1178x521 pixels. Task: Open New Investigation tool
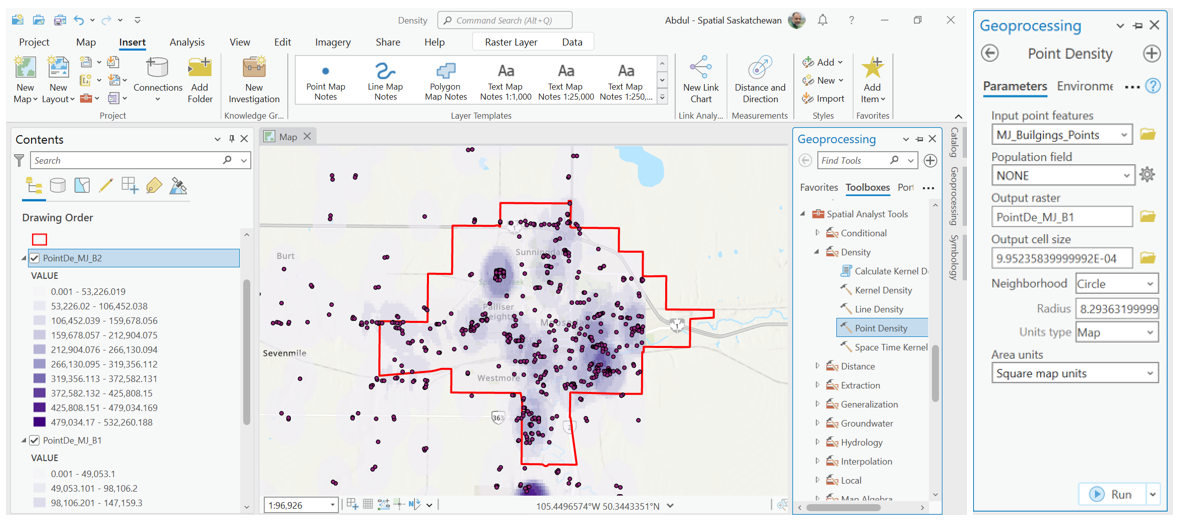(x=254, y=70)
